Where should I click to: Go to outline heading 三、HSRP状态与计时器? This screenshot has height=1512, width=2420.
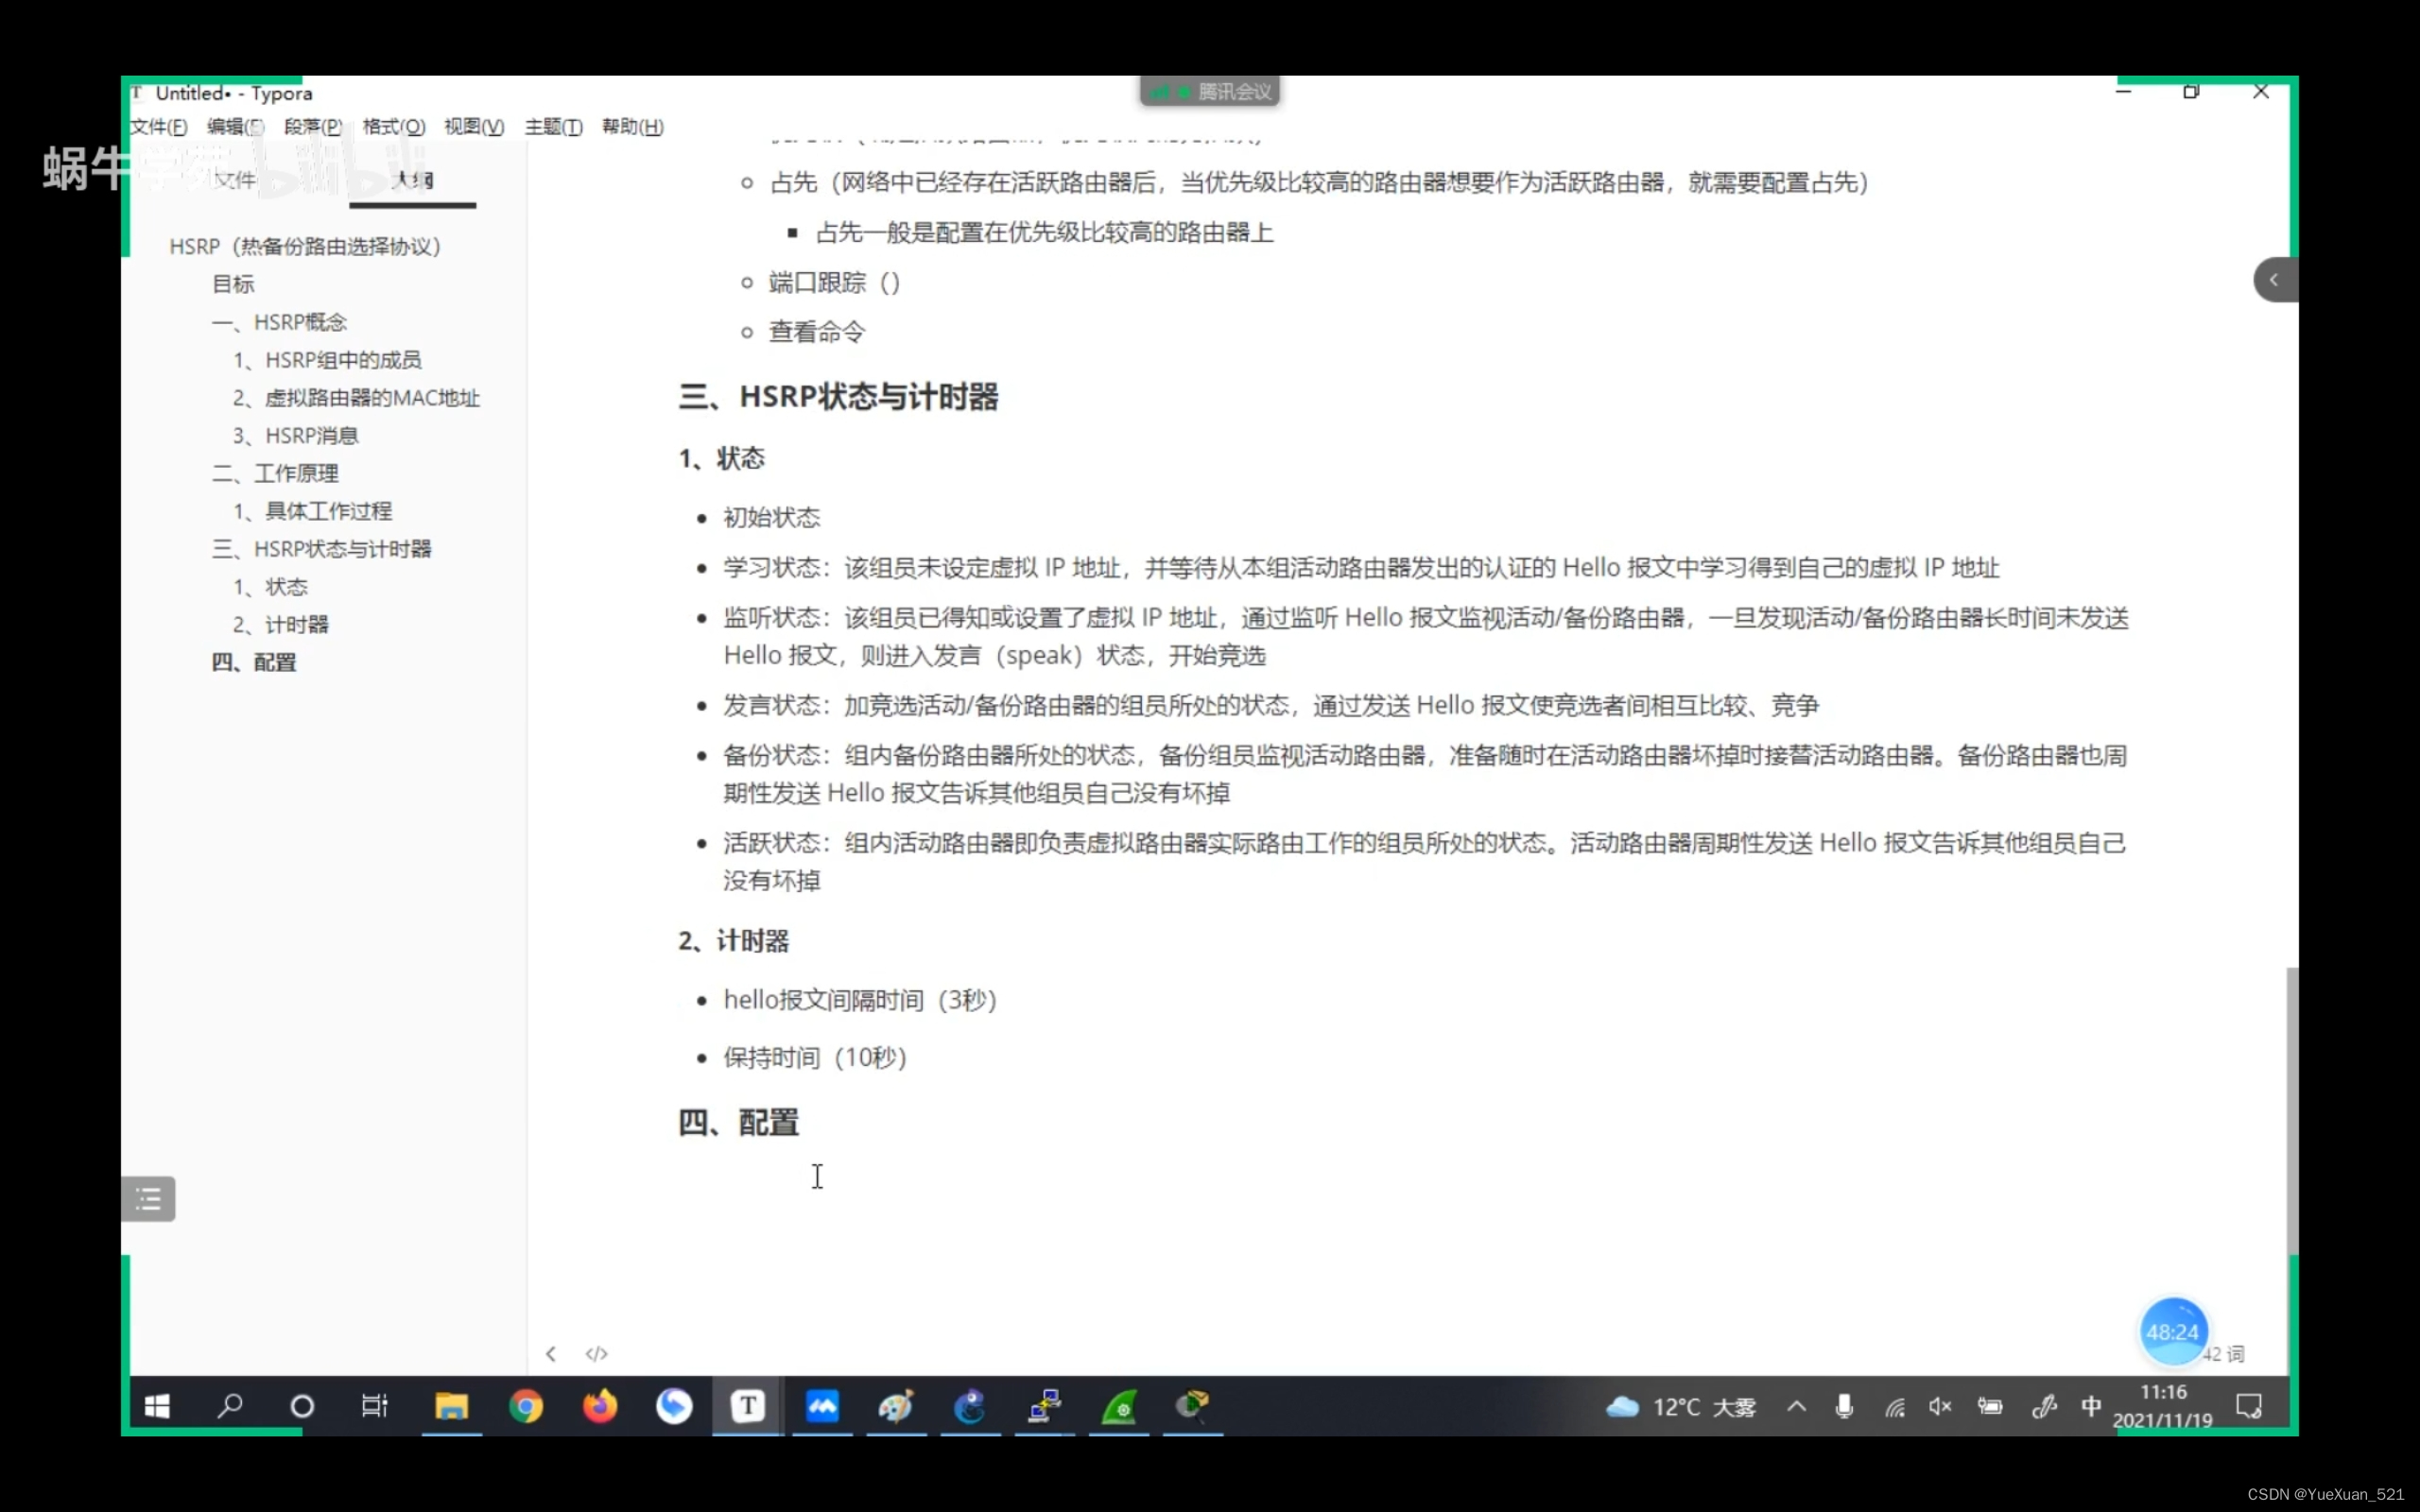[x=321, y=549]
